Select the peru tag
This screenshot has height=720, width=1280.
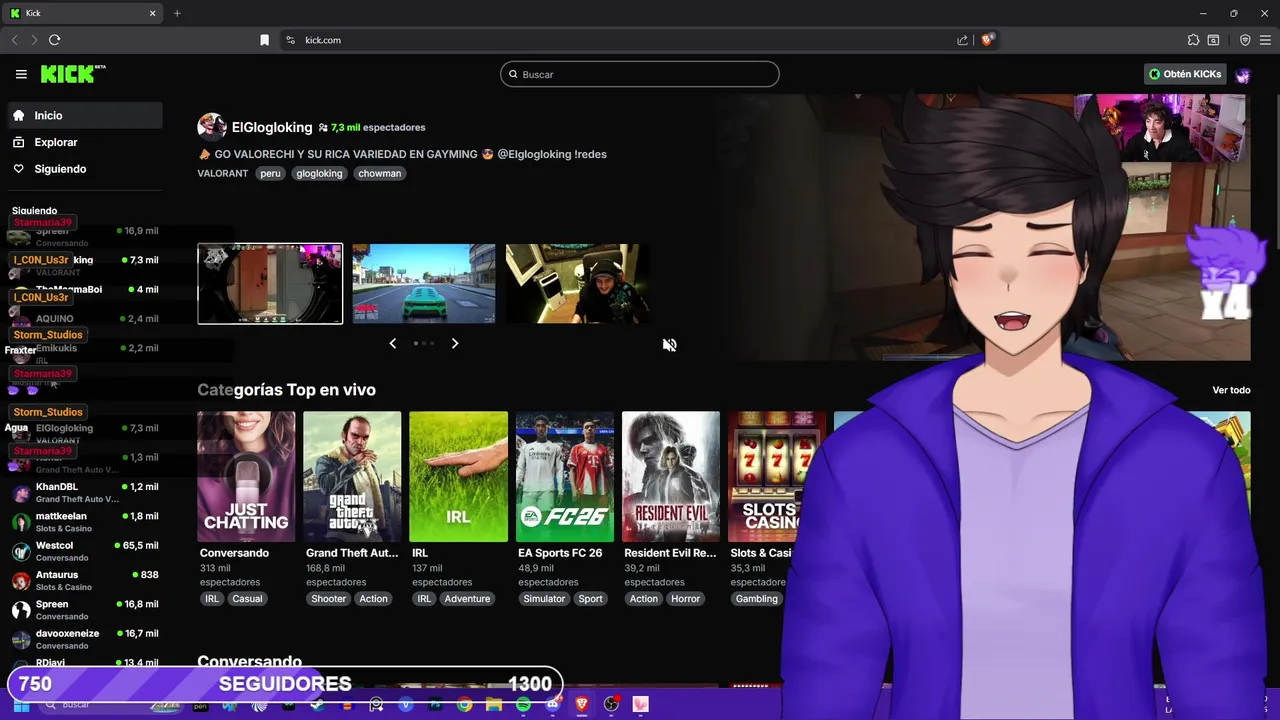coord(270,173)
